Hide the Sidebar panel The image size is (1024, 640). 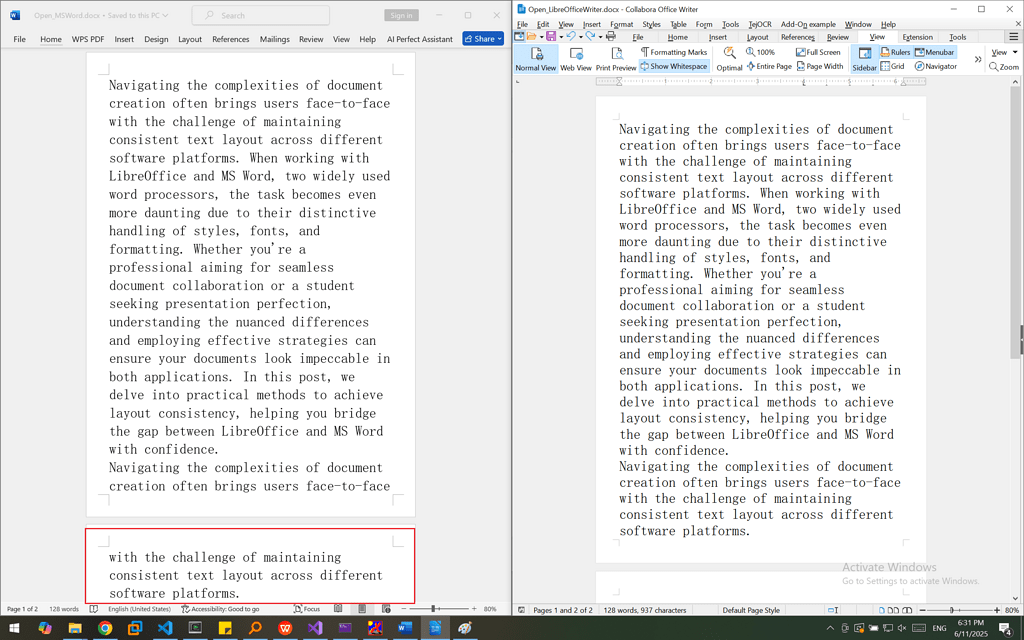864,58
